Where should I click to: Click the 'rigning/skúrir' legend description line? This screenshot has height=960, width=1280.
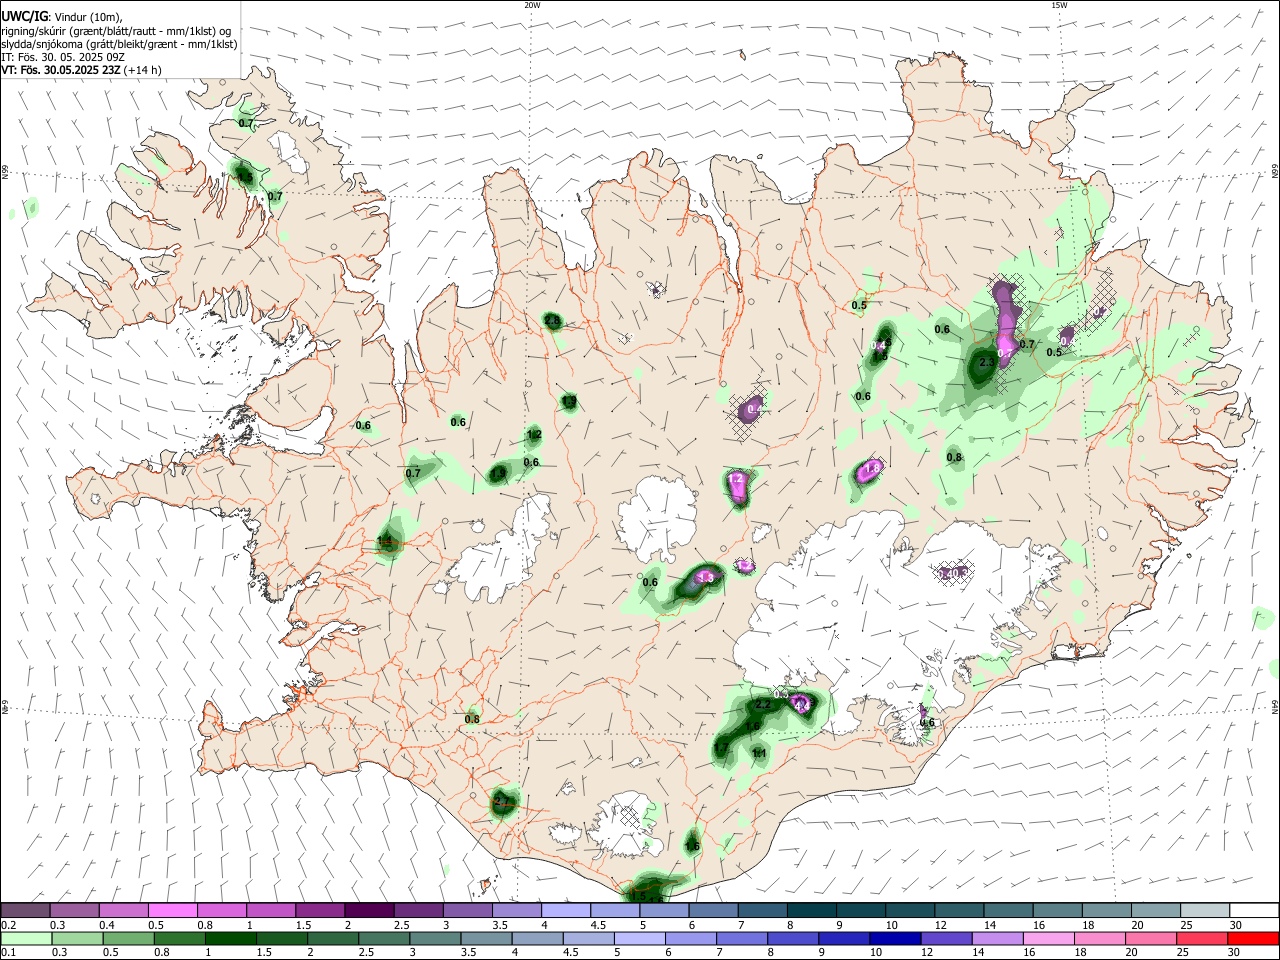(x=117, y=31)
